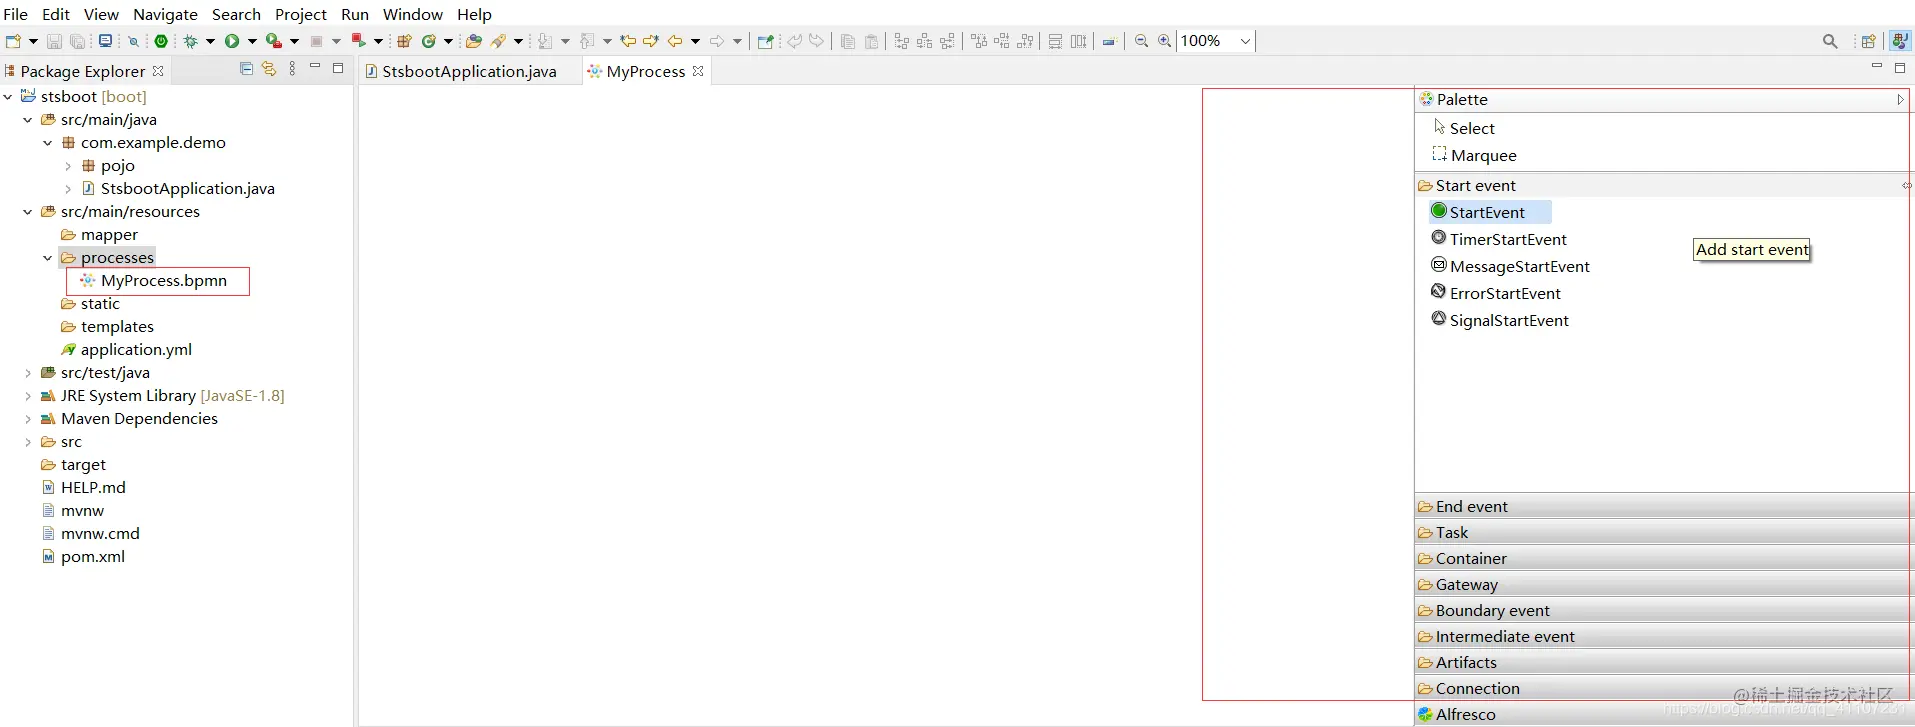Expand the Container palette drawer

coord(1662,558)
